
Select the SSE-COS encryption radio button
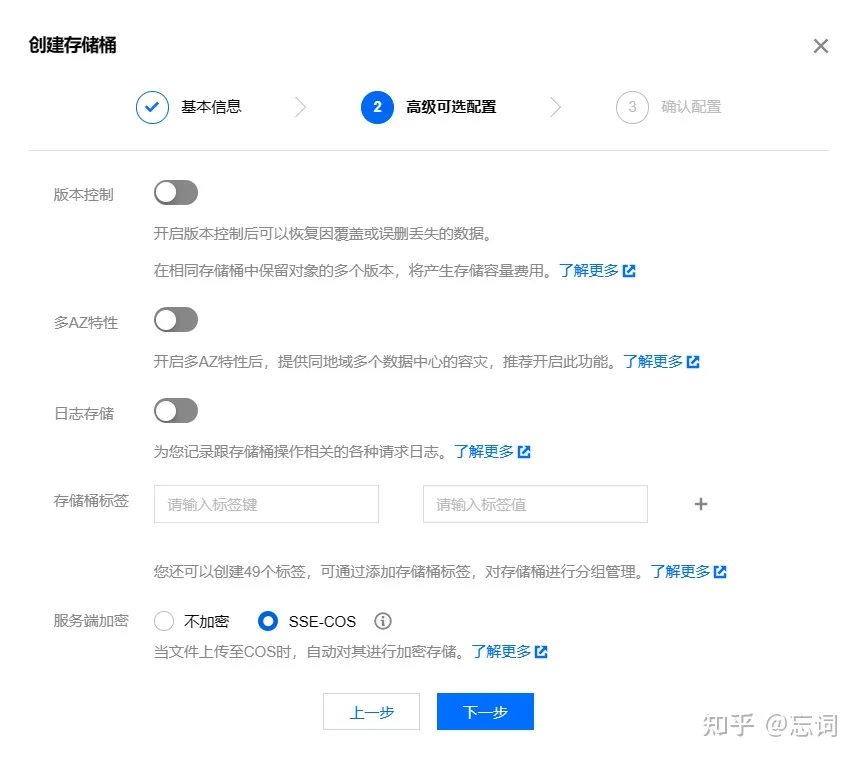(x=268, y=621)
